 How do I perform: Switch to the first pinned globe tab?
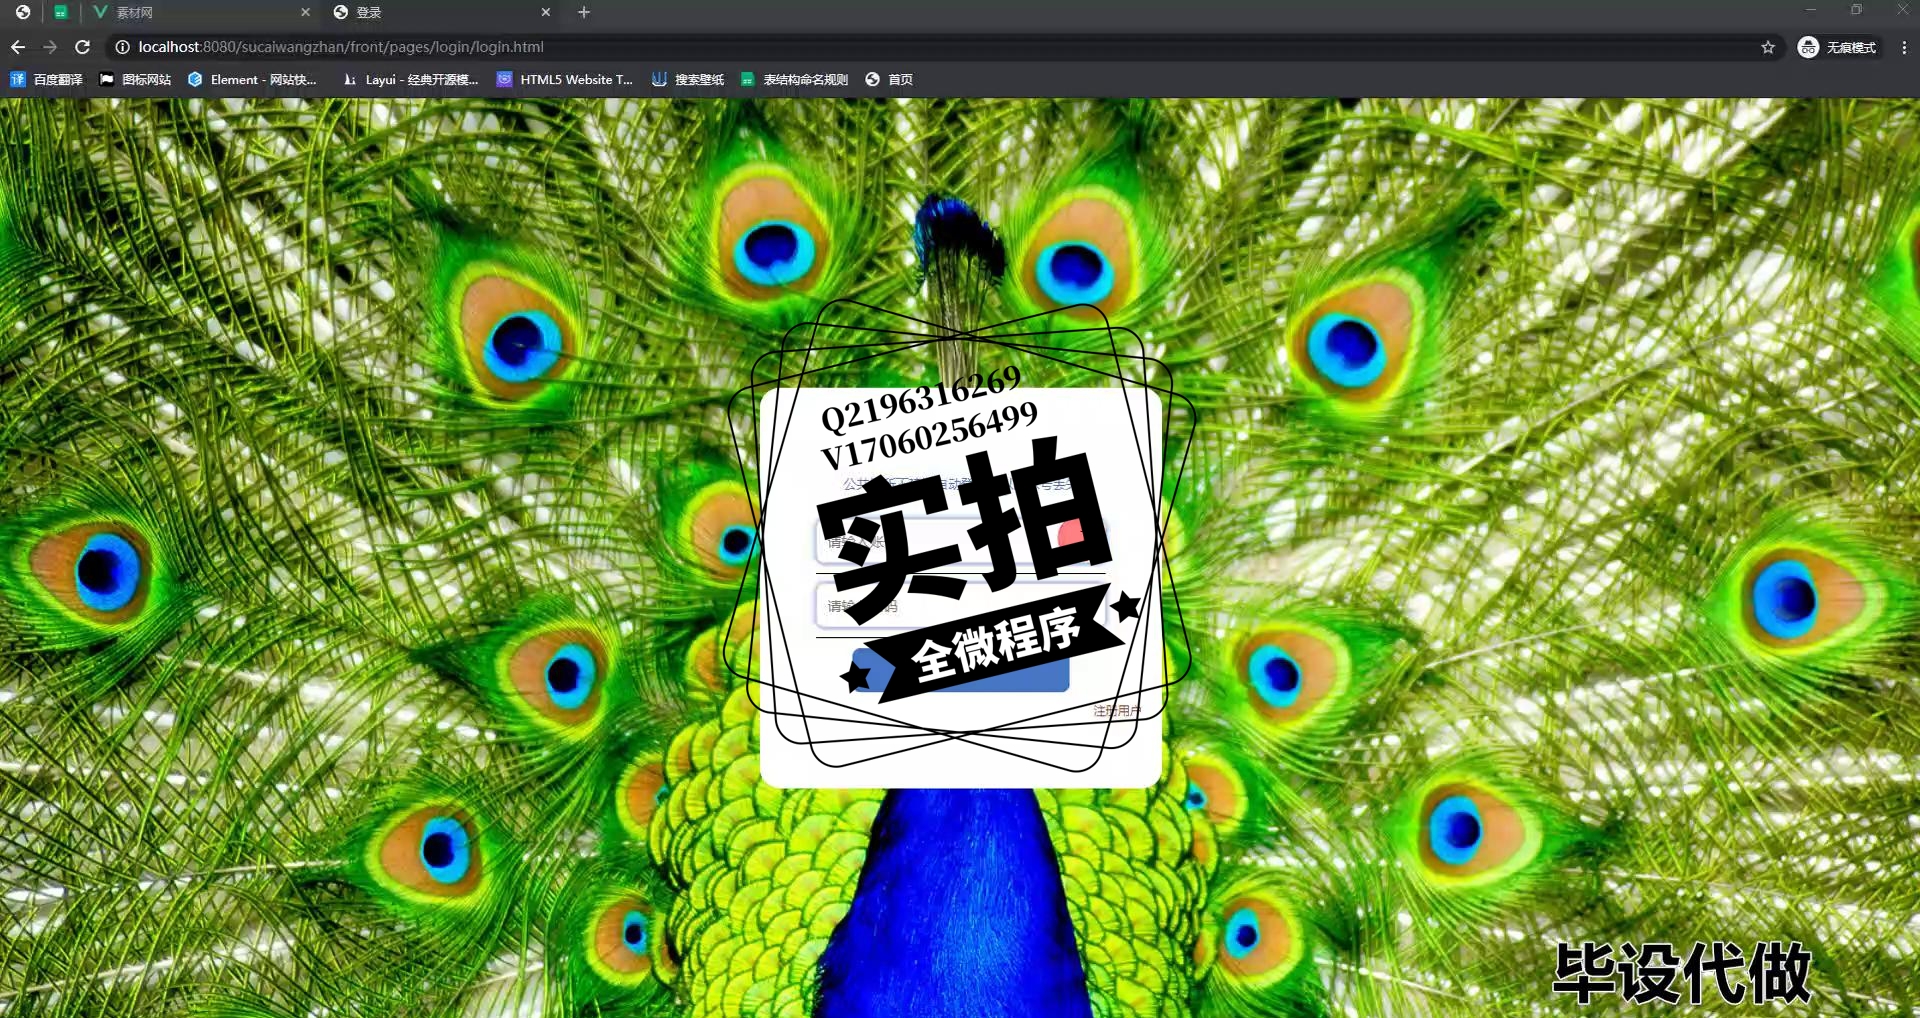pyautogui.click(x=22, y=12)
